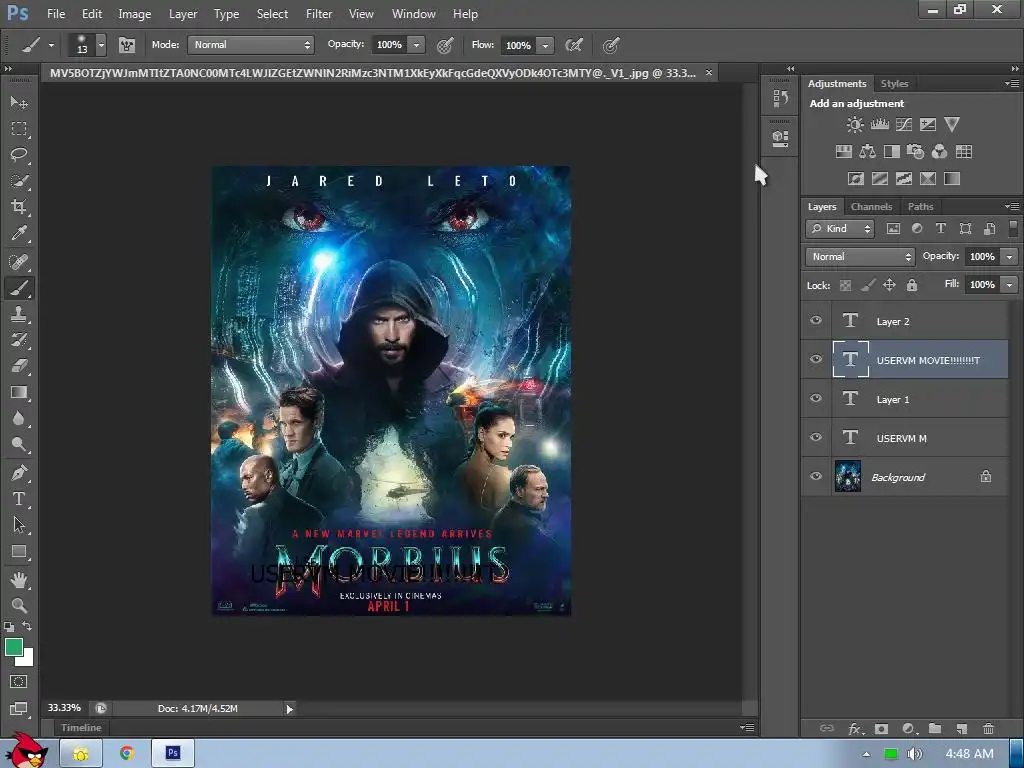Select the Quick Selection tool

(x=19, y=181)
